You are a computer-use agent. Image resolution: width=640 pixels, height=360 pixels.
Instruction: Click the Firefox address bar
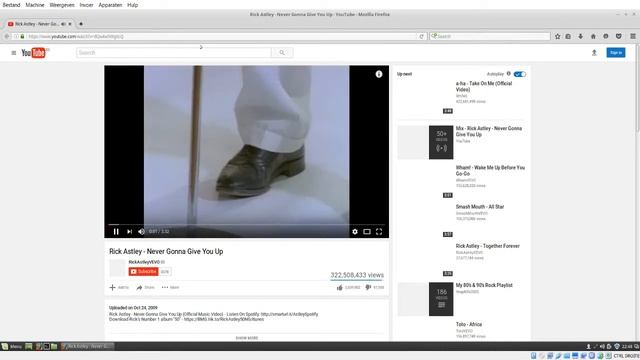pos(220,36)
